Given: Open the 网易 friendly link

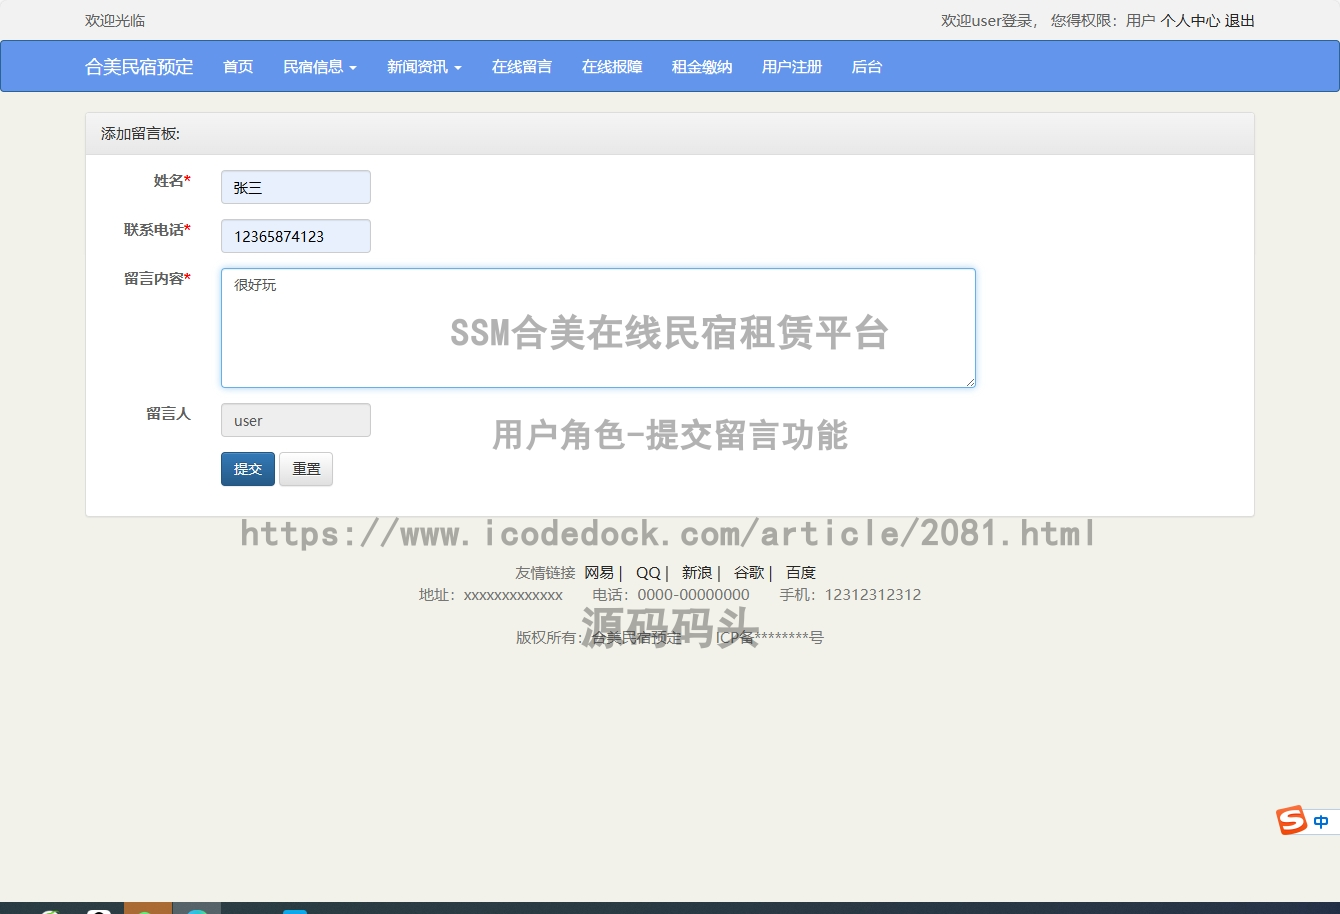Looking at the screenshot, I should pyautogui.click(x=599, y=573).
